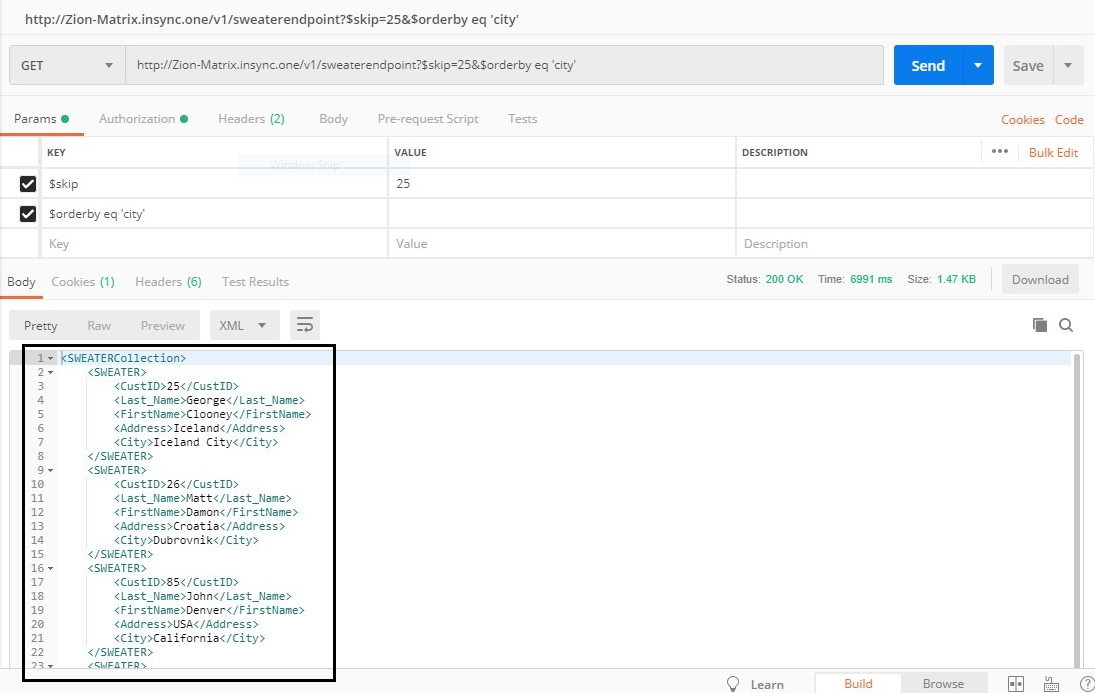Switch from Build to Browse mode

pyautogui.click(x=943, y=684)
